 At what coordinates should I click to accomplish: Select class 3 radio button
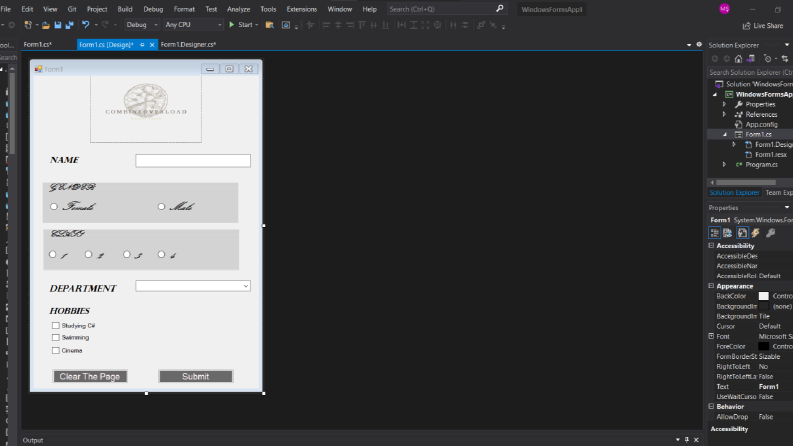(127, 254)
